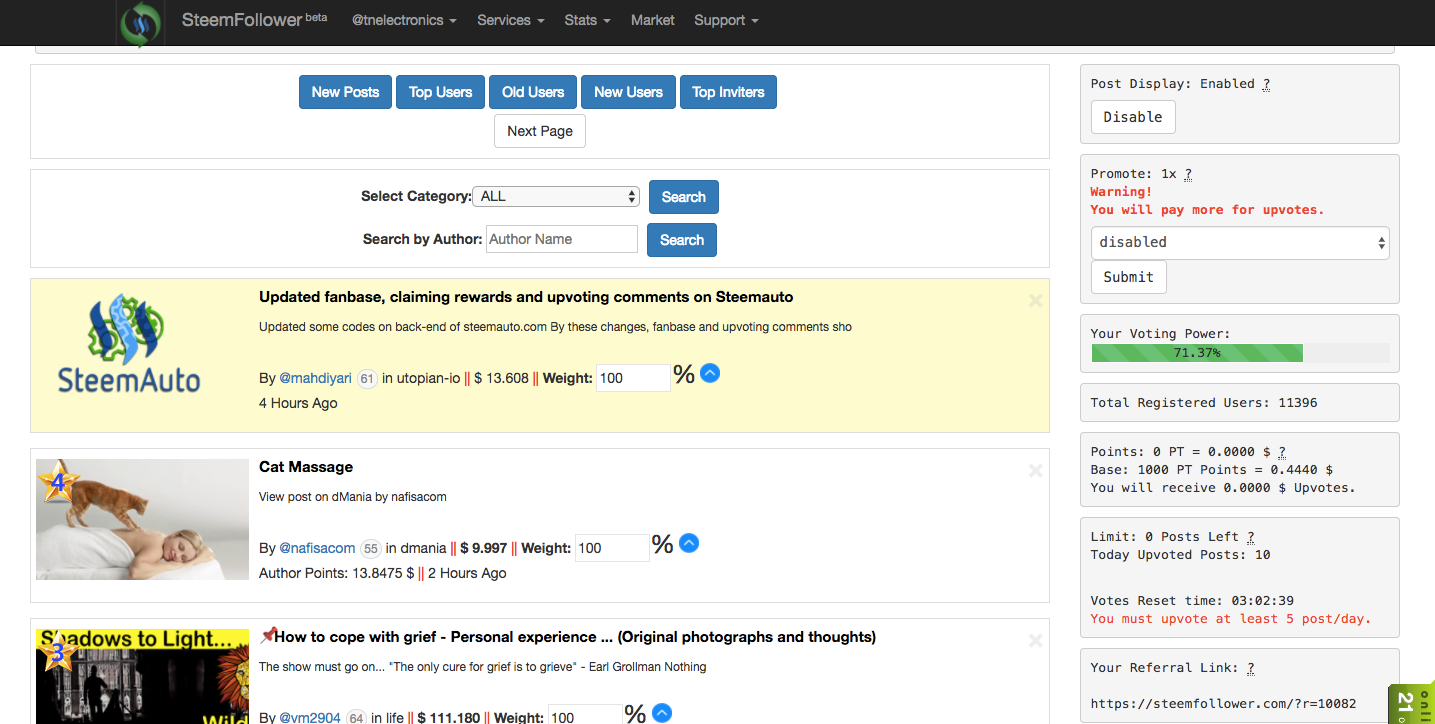
Task: Dismiss the Cat Massage post with X
Action: [x=1036, y=470]
